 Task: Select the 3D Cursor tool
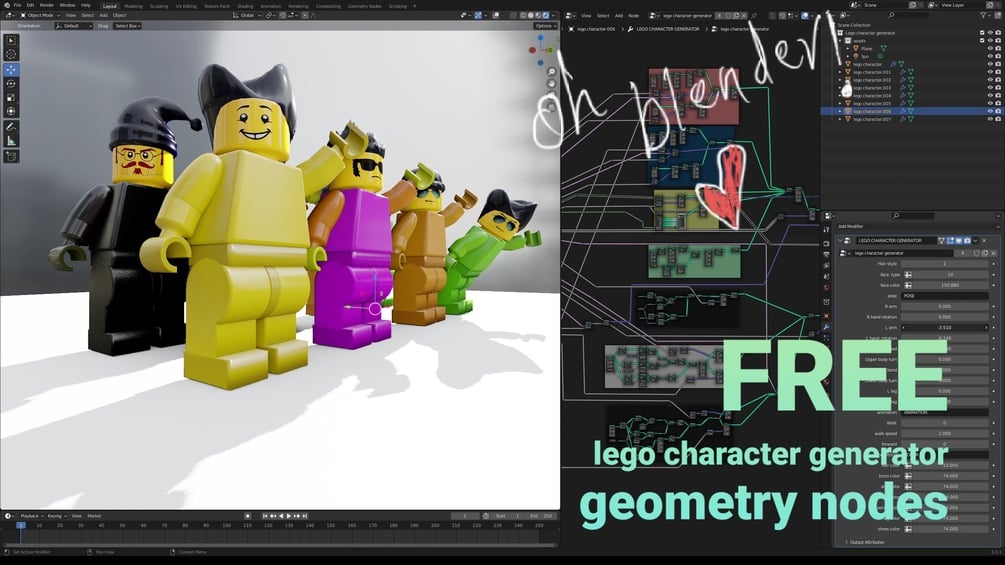pyautogui.click(x=11, y=54)
